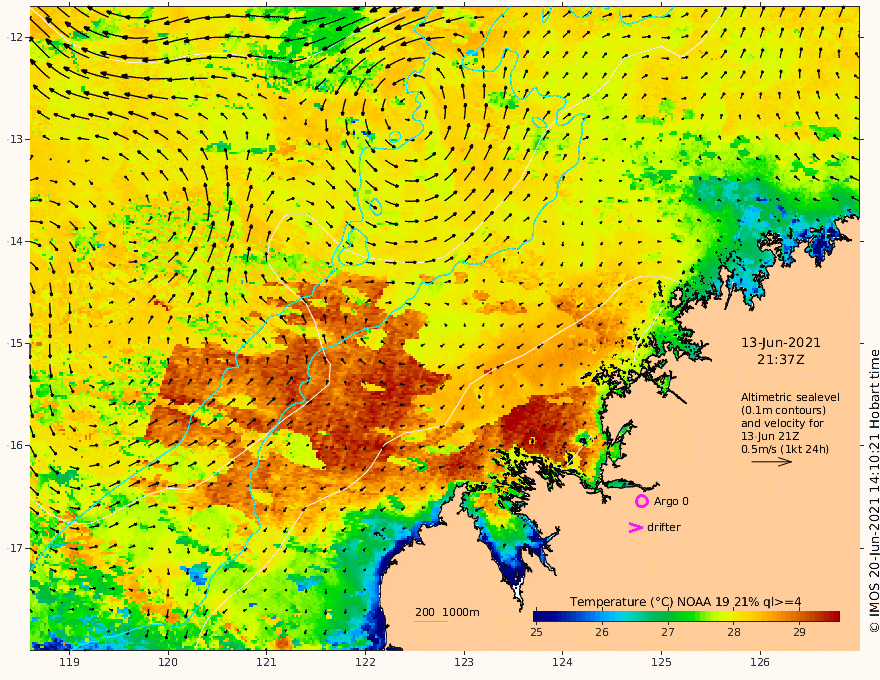Click the magenta Argo 0 circle marker

(641, 501)
